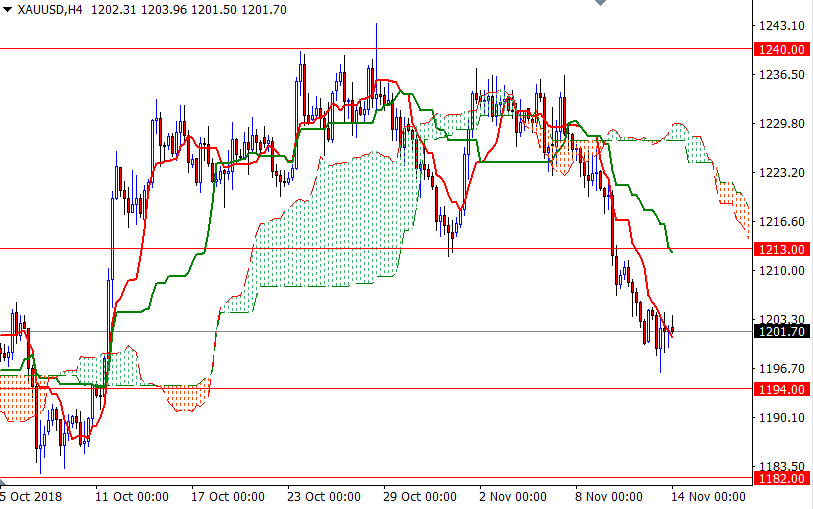Screen dimensions: 813x509
Task: Click the 11 Oct 00:00 date label
Action: pos(131,496)
